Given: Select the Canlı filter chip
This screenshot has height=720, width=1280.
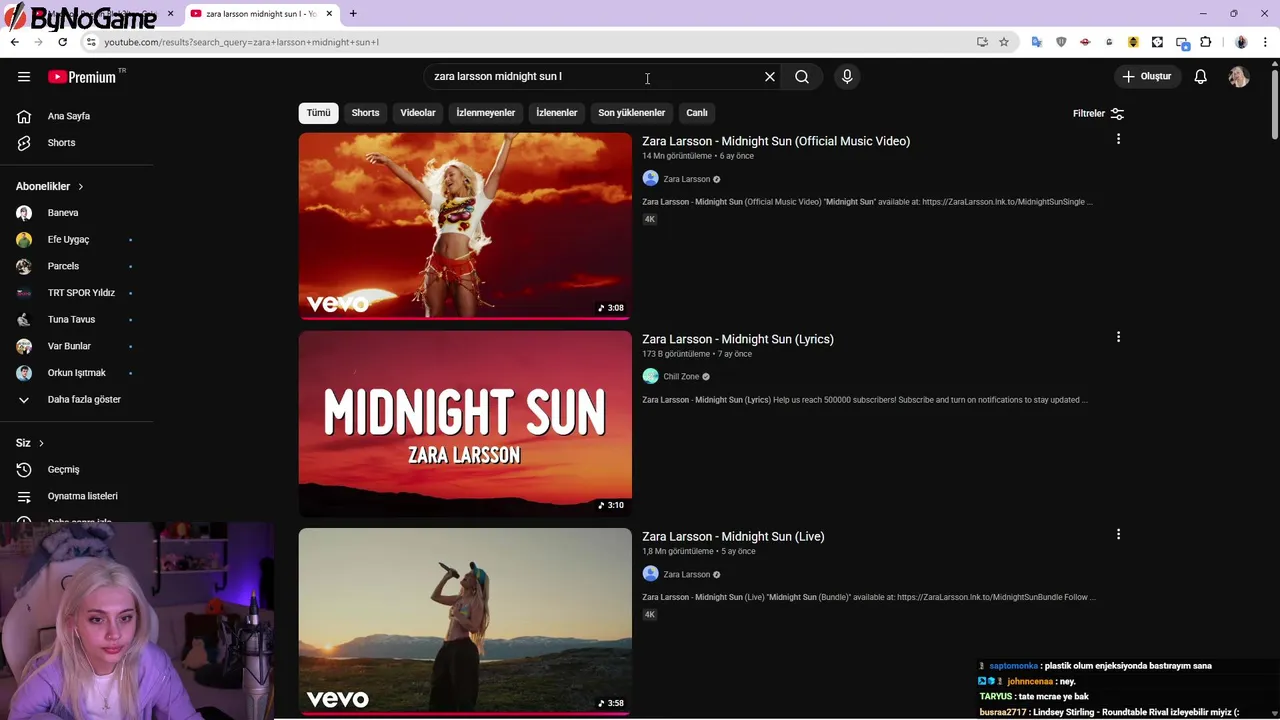Looking at the screenshot, I should tap(697, 113).
